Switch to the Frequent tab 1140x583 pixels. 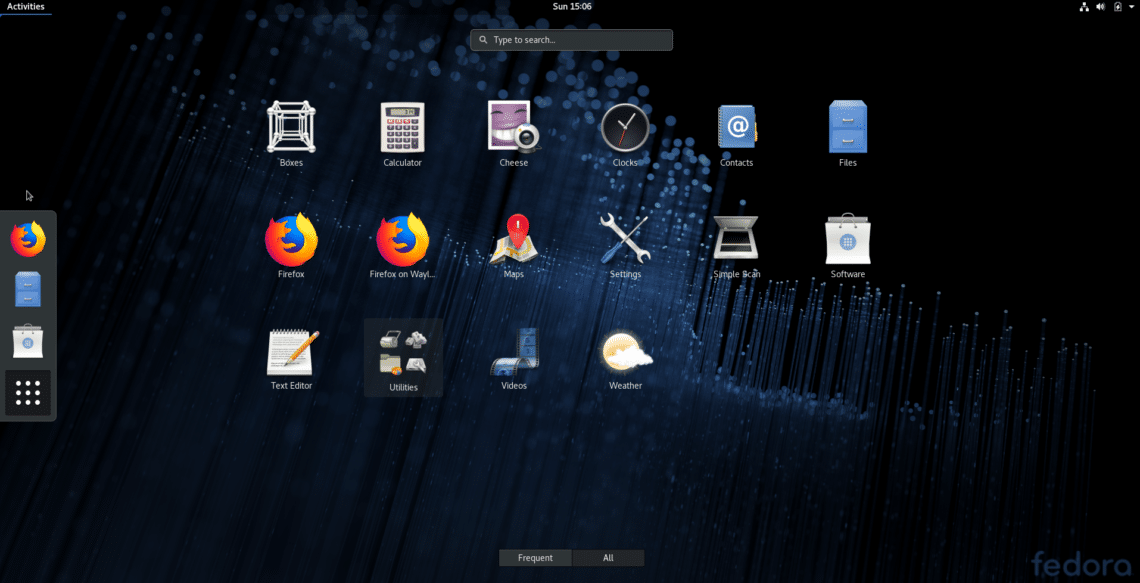(x=535, y=558)
